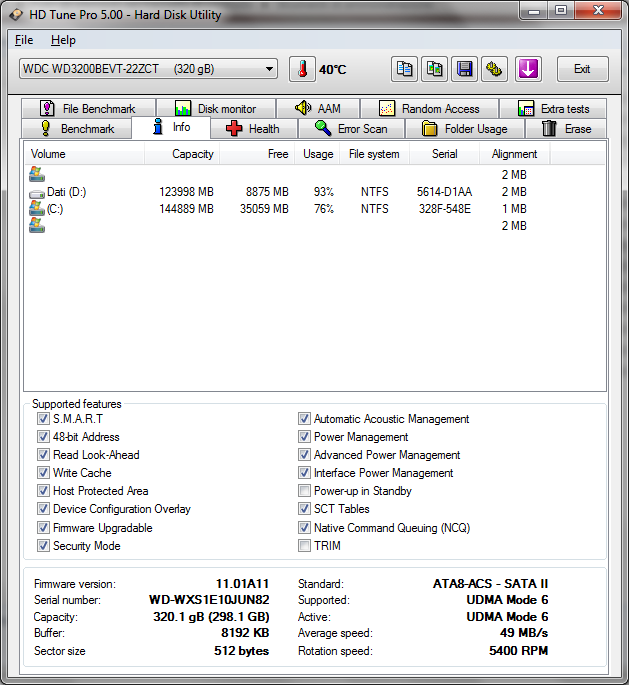Click the AAM speaker icon

[303, 107]
